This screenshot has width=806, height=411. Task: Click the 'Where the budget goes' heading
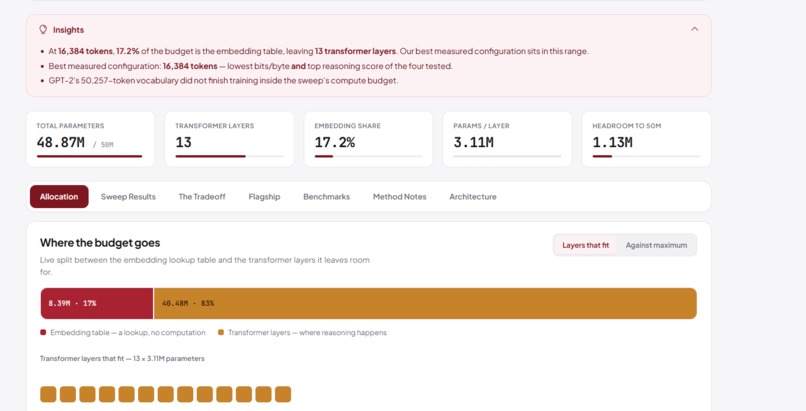coord(100,242)
